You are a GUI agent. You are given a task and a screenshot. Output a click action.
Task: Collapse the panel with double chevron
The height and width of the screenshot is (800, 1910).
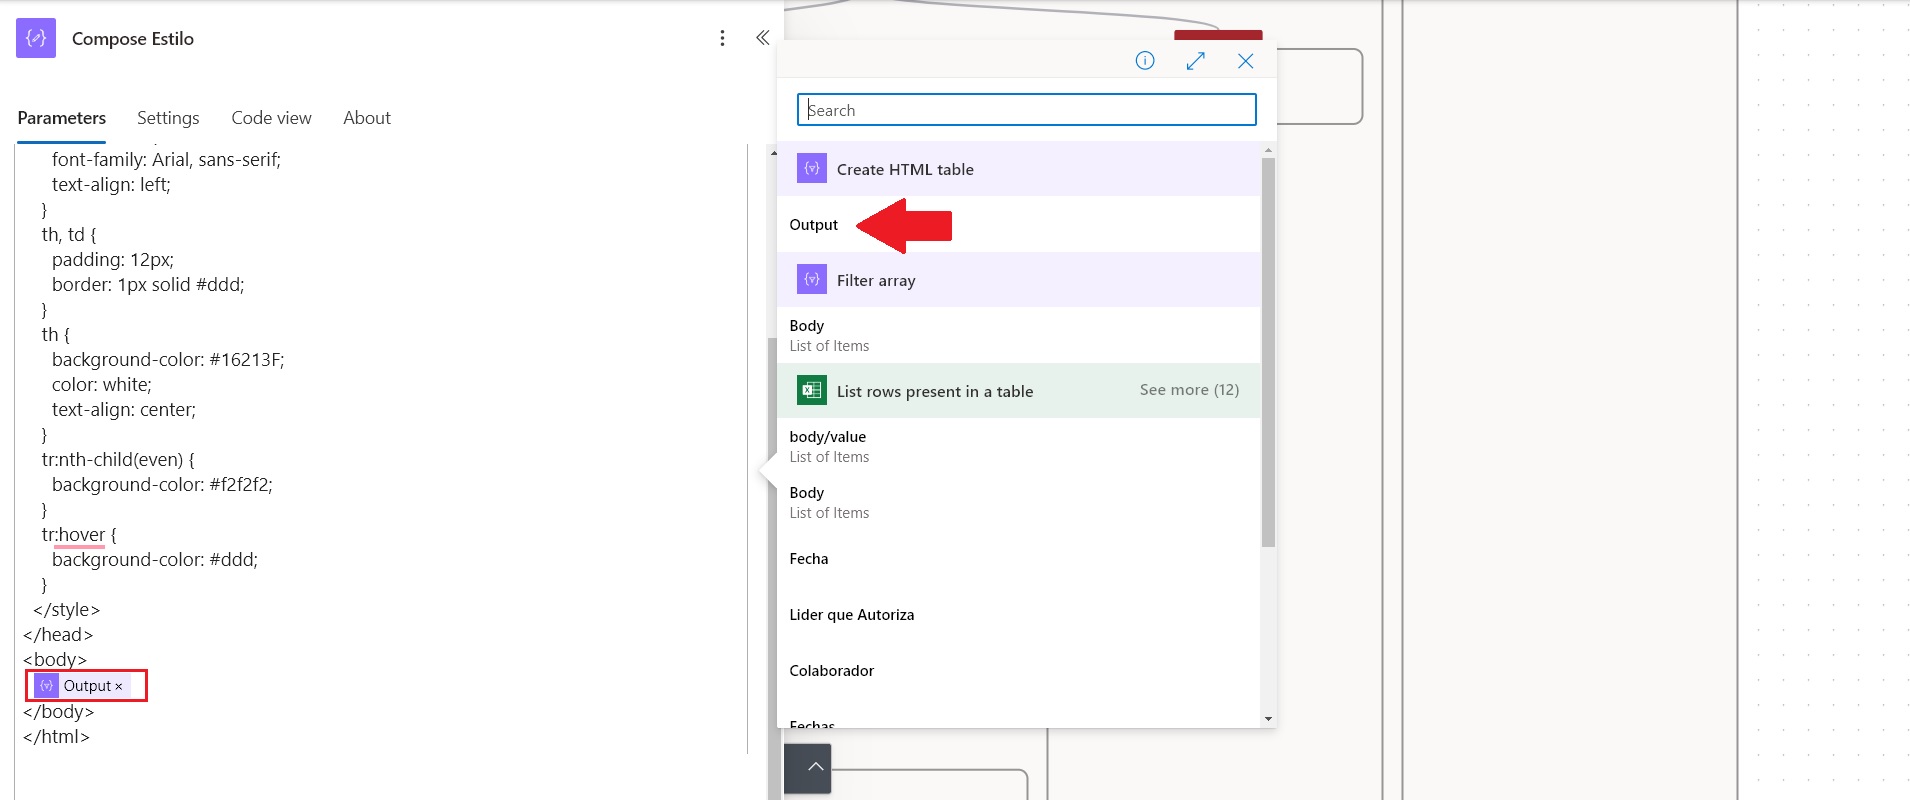(x=762, y=38)
